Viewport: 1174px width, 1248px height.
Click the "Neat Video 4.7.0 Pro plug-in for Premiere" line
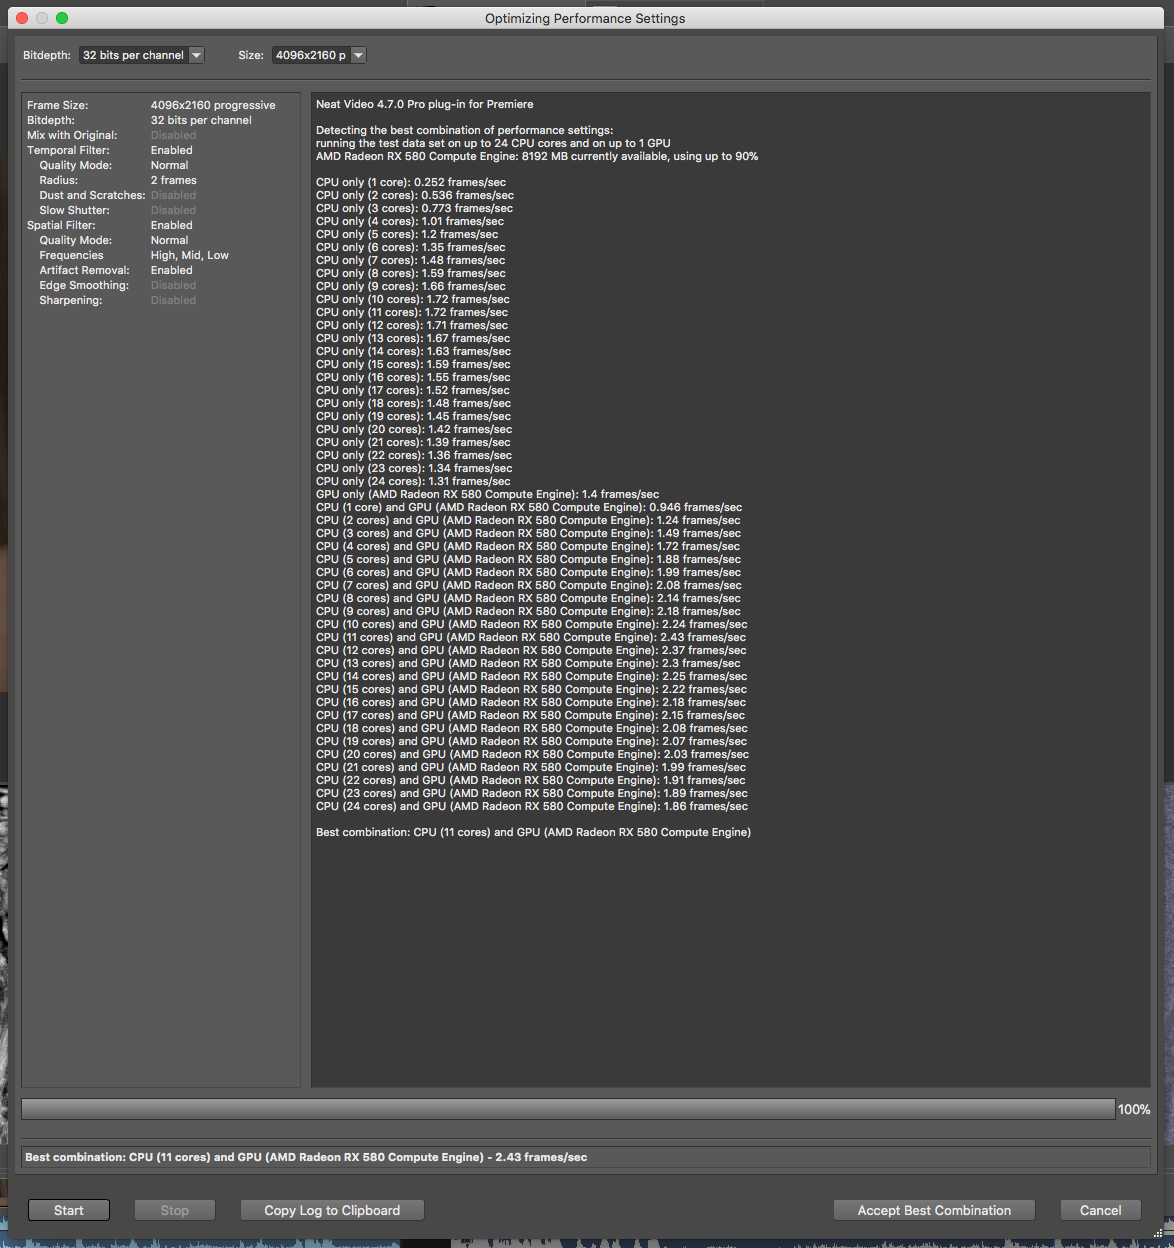pos(425,104)
